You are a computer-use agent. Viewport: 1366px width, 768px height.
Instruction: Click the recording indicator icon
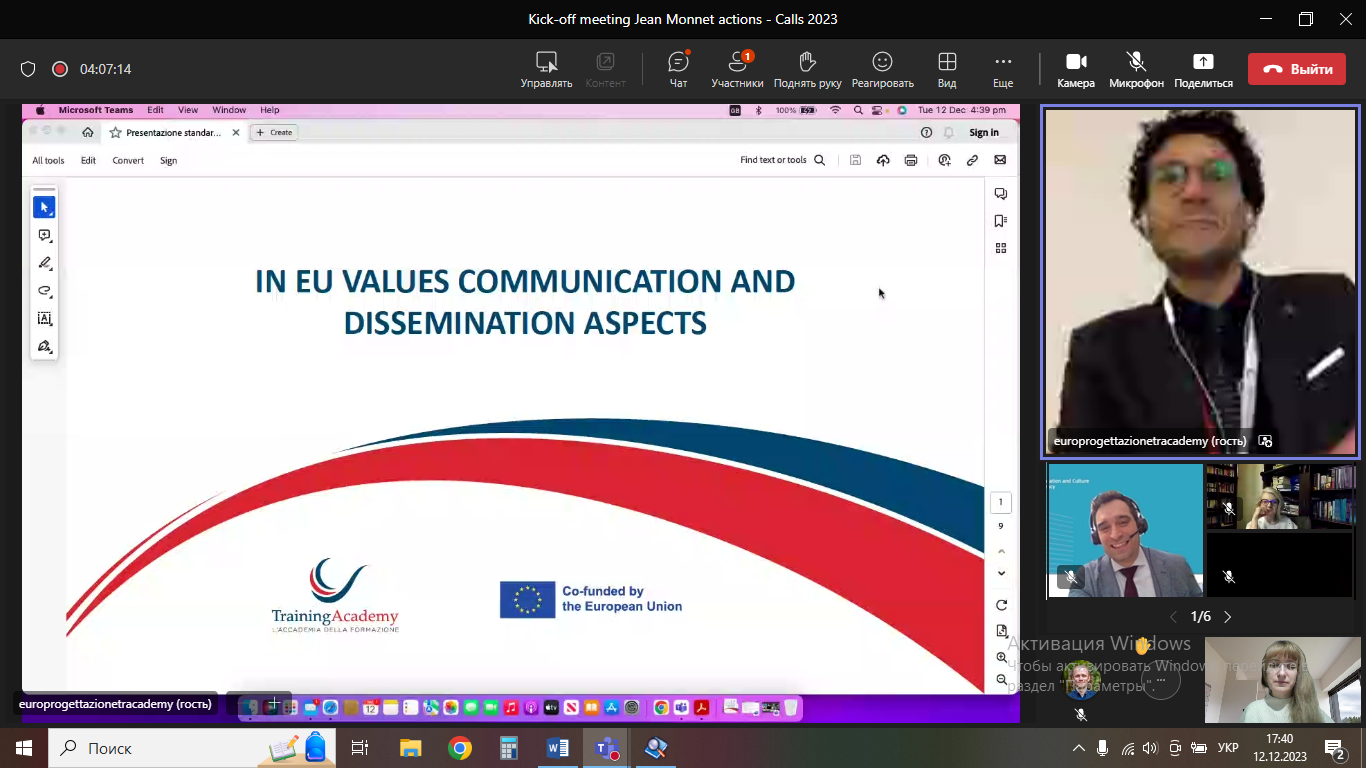(60, 69)
